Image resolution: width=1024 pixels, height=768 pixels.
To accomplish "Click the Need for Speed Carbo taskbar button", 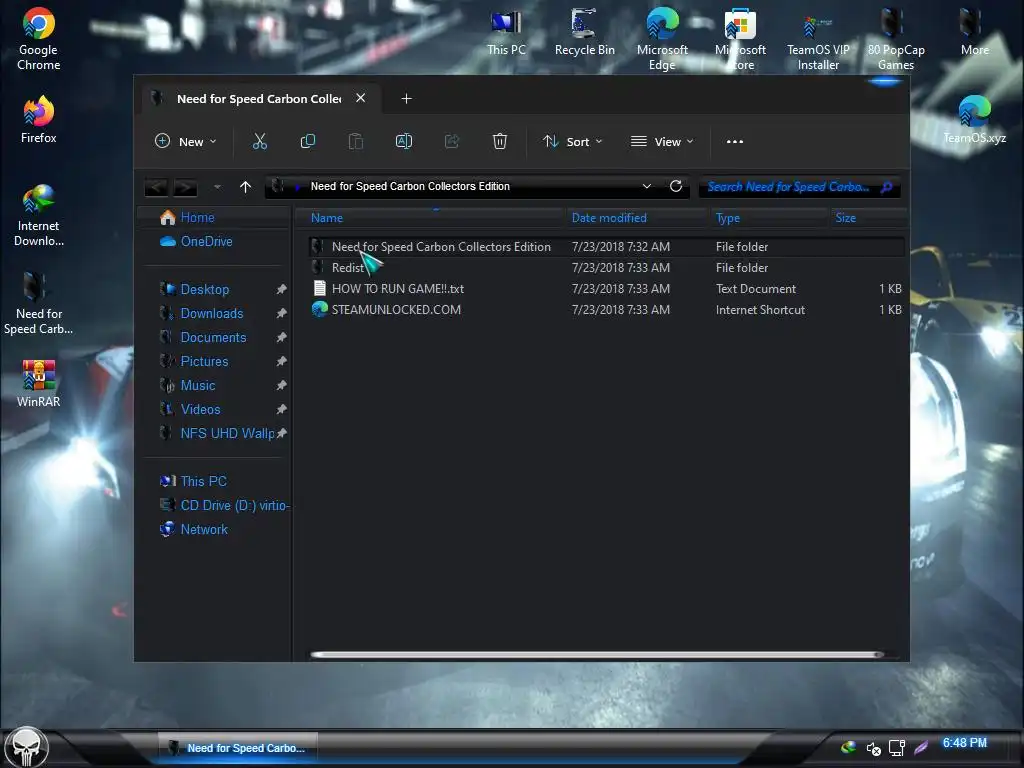I will [238, 748].
